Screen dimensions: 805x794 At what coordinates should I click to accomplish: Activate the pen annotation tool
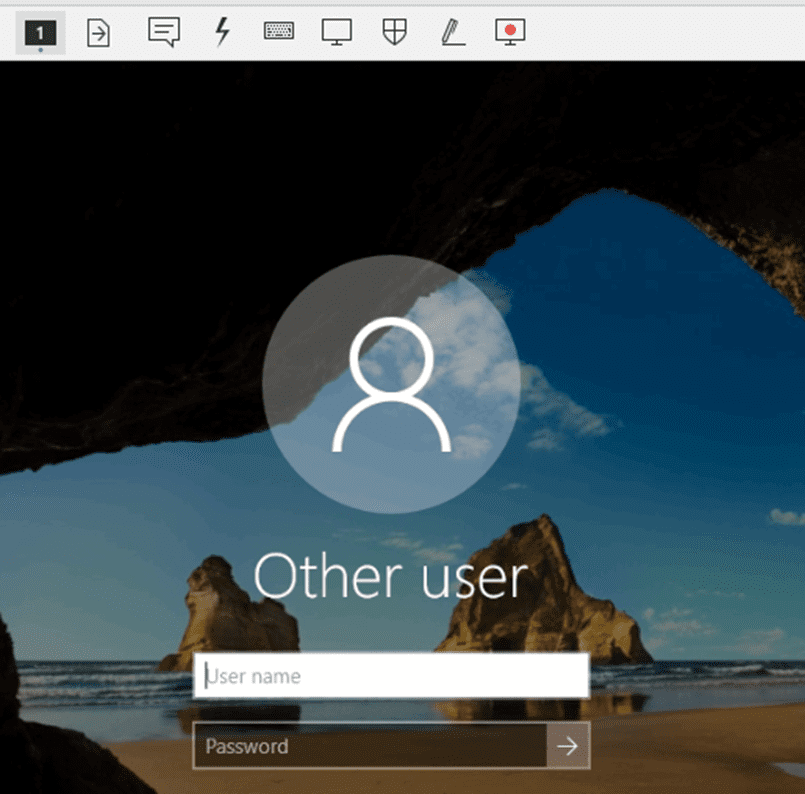[452, 32]
